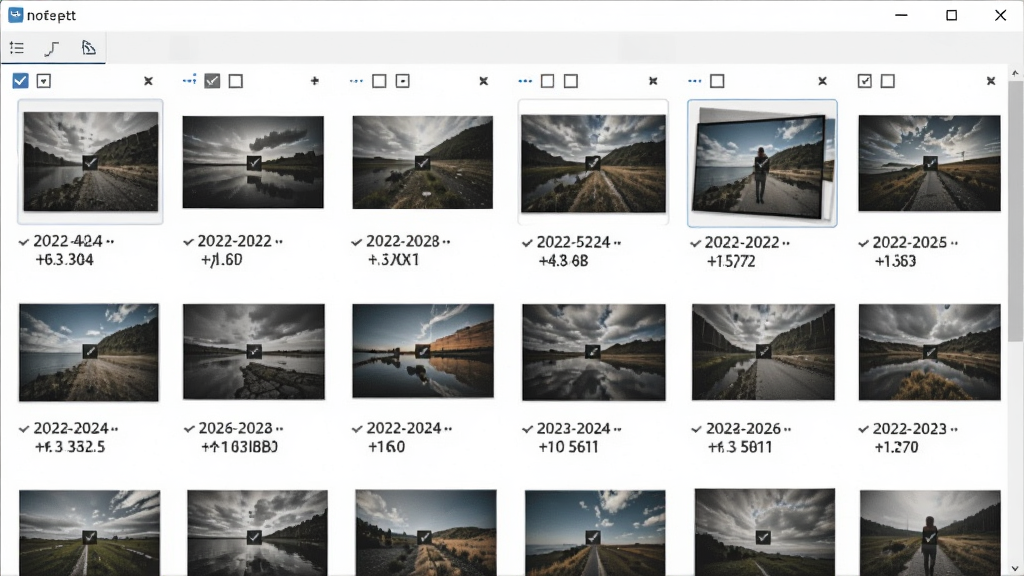
Task: Open the 2022-4224 landscape thumbnail
Action: click(x=90, y=161)
